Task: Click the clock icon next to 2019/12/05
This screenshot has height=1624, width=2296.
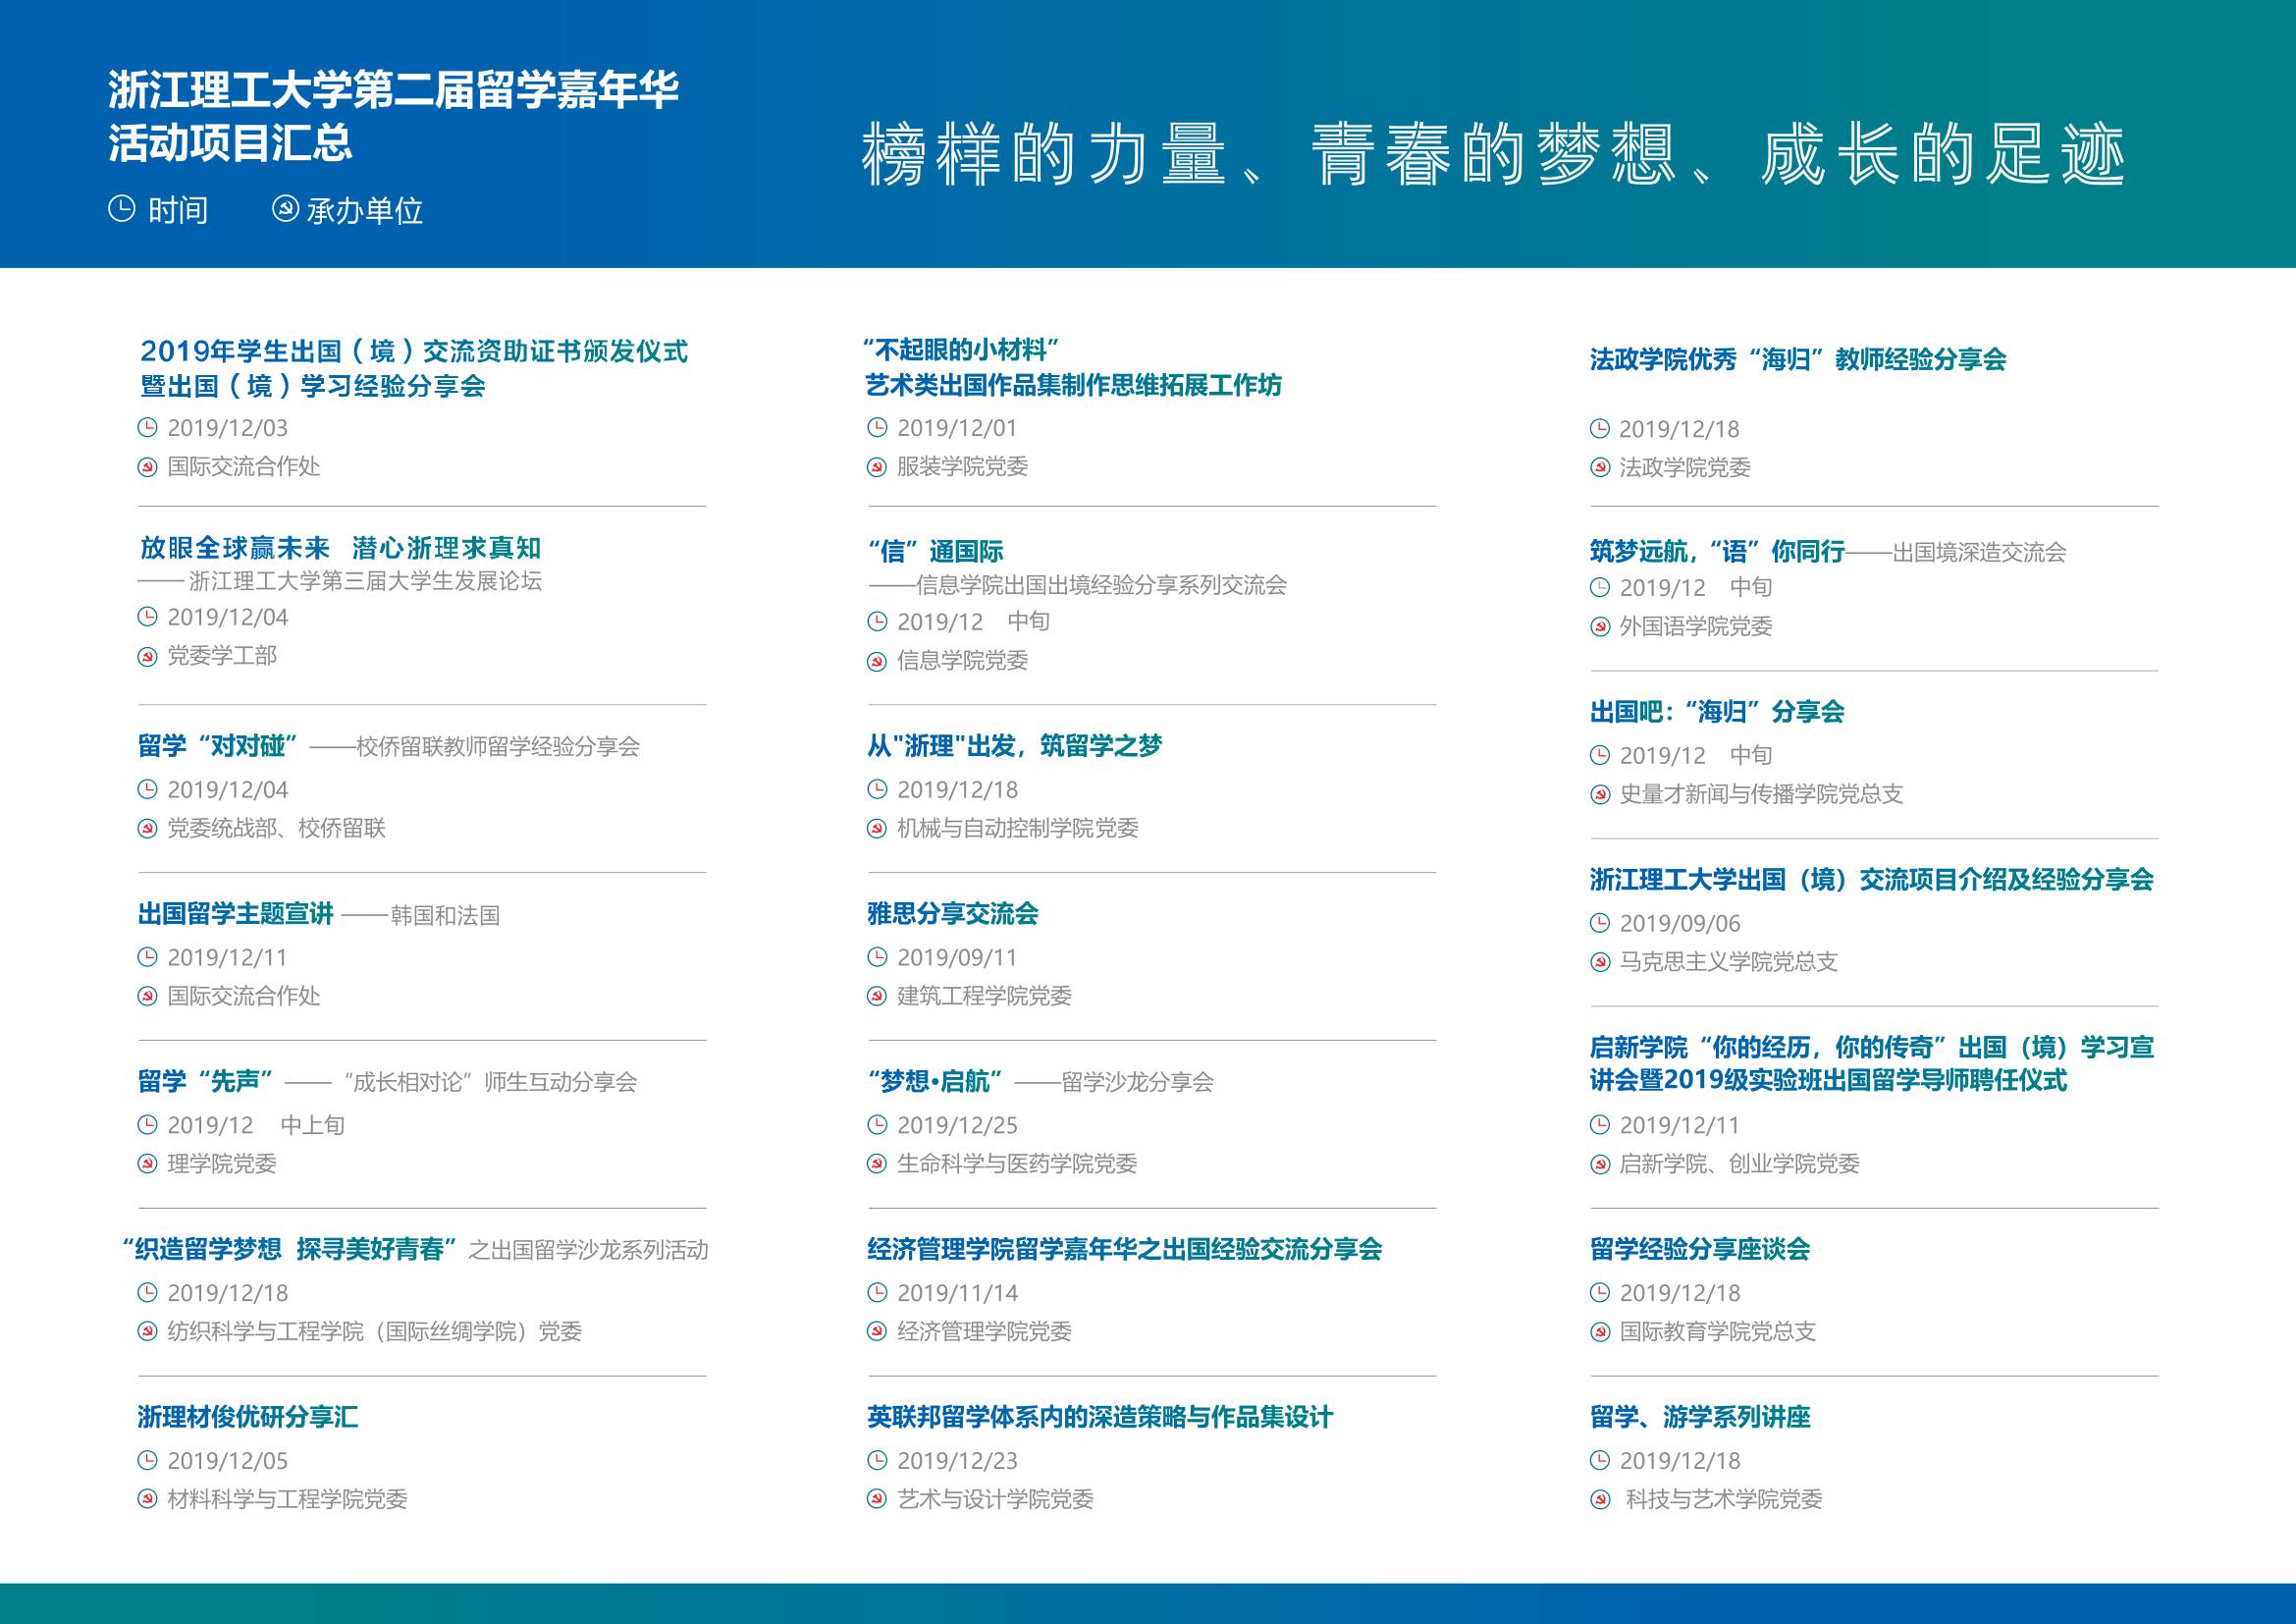Action: click(x=147, y=1461)
